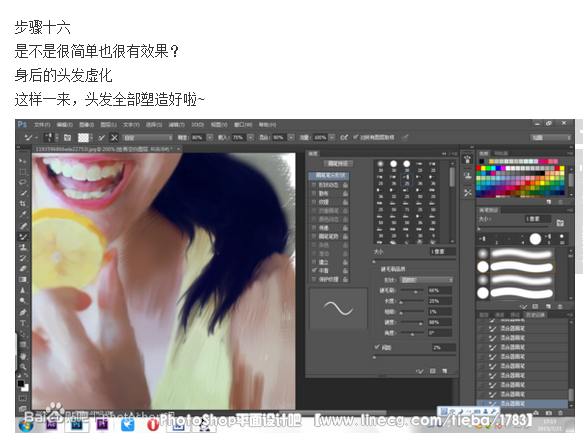Viewport: 583px width, 437px height.
Task: Open the 文件(F) File menu
Action: coord(42,125)
